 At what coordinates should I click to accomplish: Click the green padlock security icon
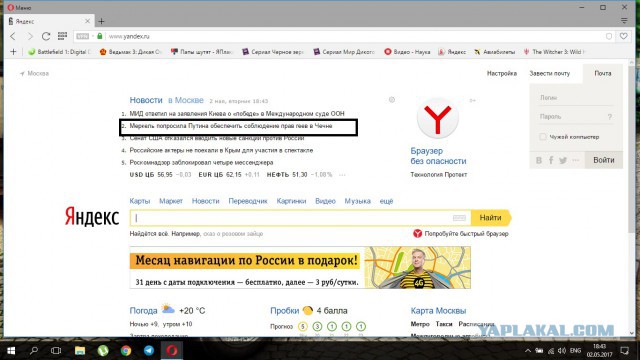tap(99, 36)
